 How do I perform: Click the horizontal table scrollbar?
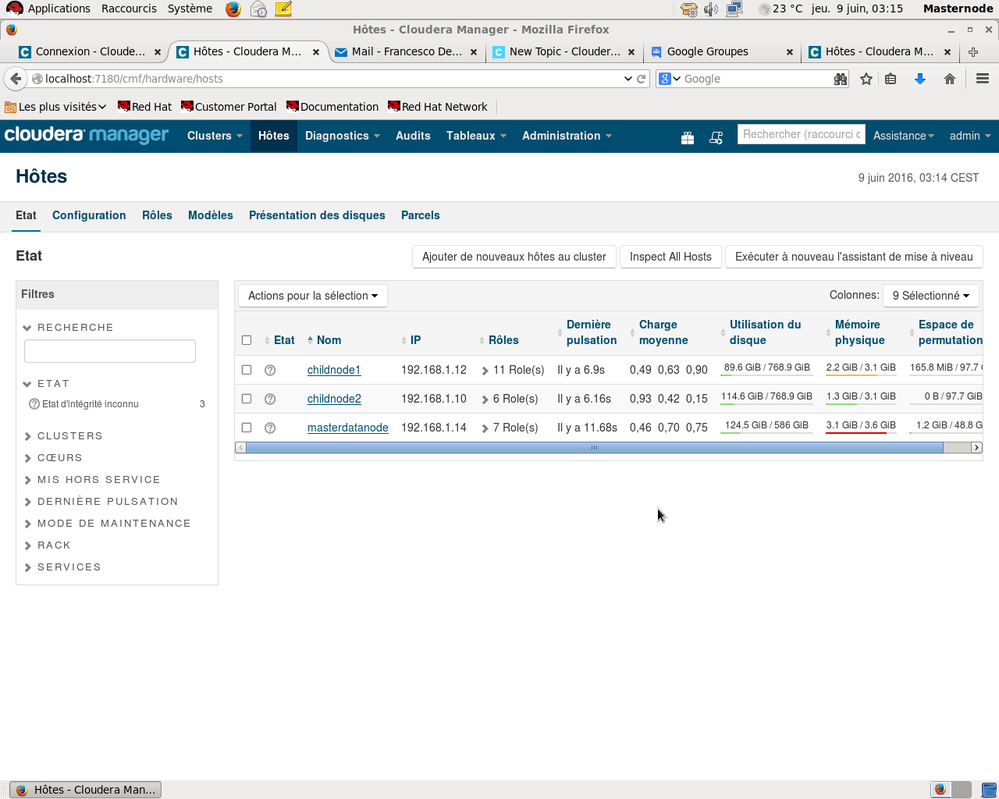(x=594, y=448)
